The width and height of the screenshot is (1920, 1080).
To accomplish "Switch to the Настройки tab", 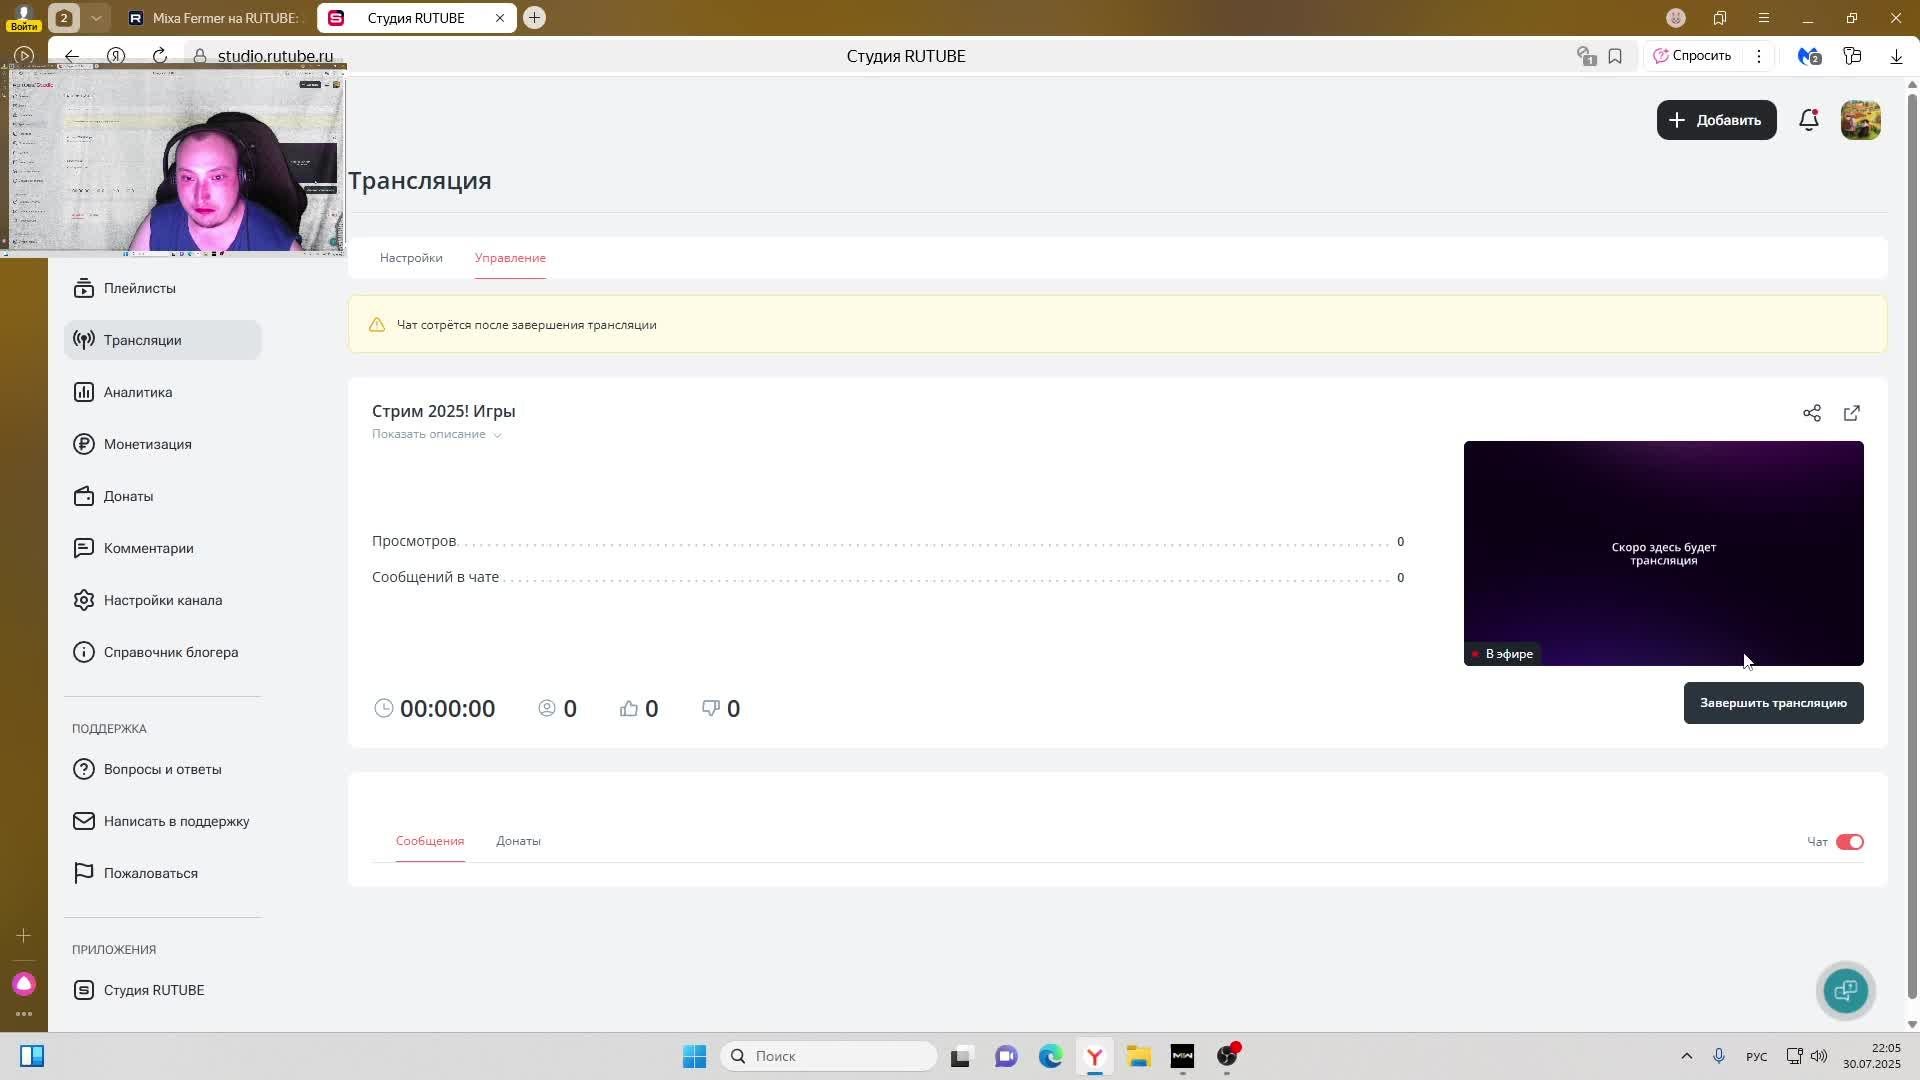I will [x=411, y=258].
